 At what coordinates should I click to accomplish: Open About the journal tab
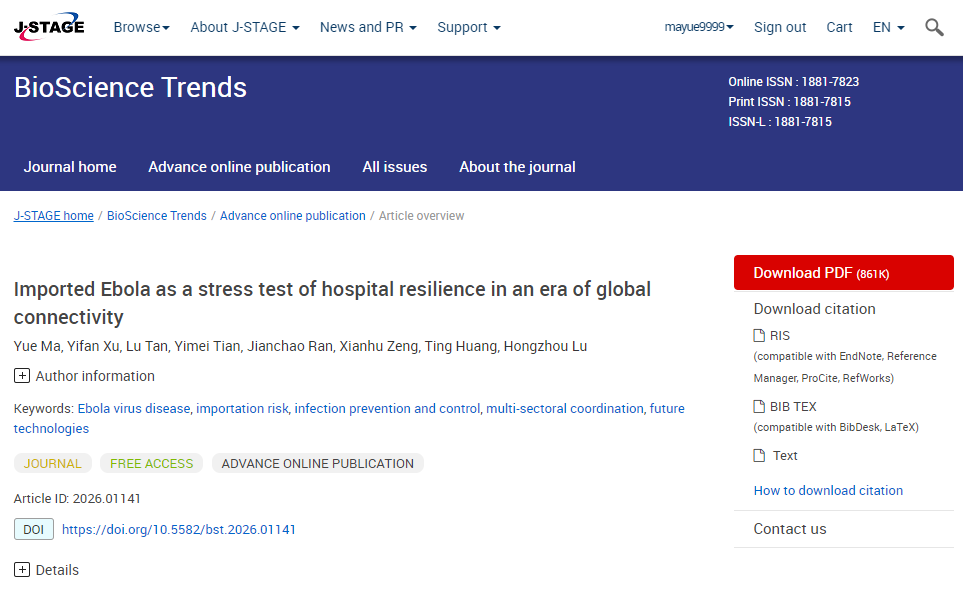point(517,167)
